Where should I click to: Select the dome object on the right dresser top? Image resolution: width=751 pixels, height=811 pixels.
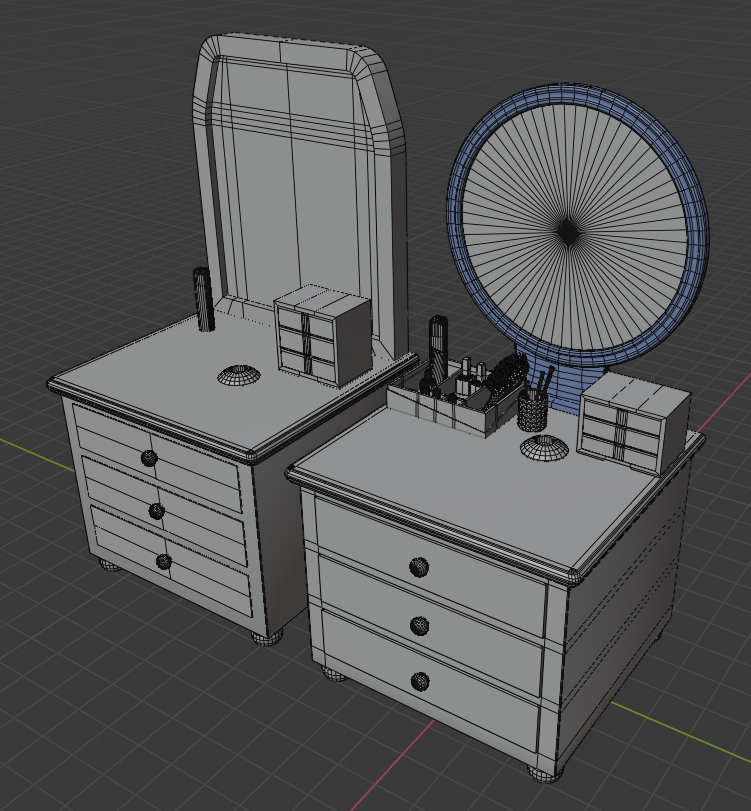(544, 447)
